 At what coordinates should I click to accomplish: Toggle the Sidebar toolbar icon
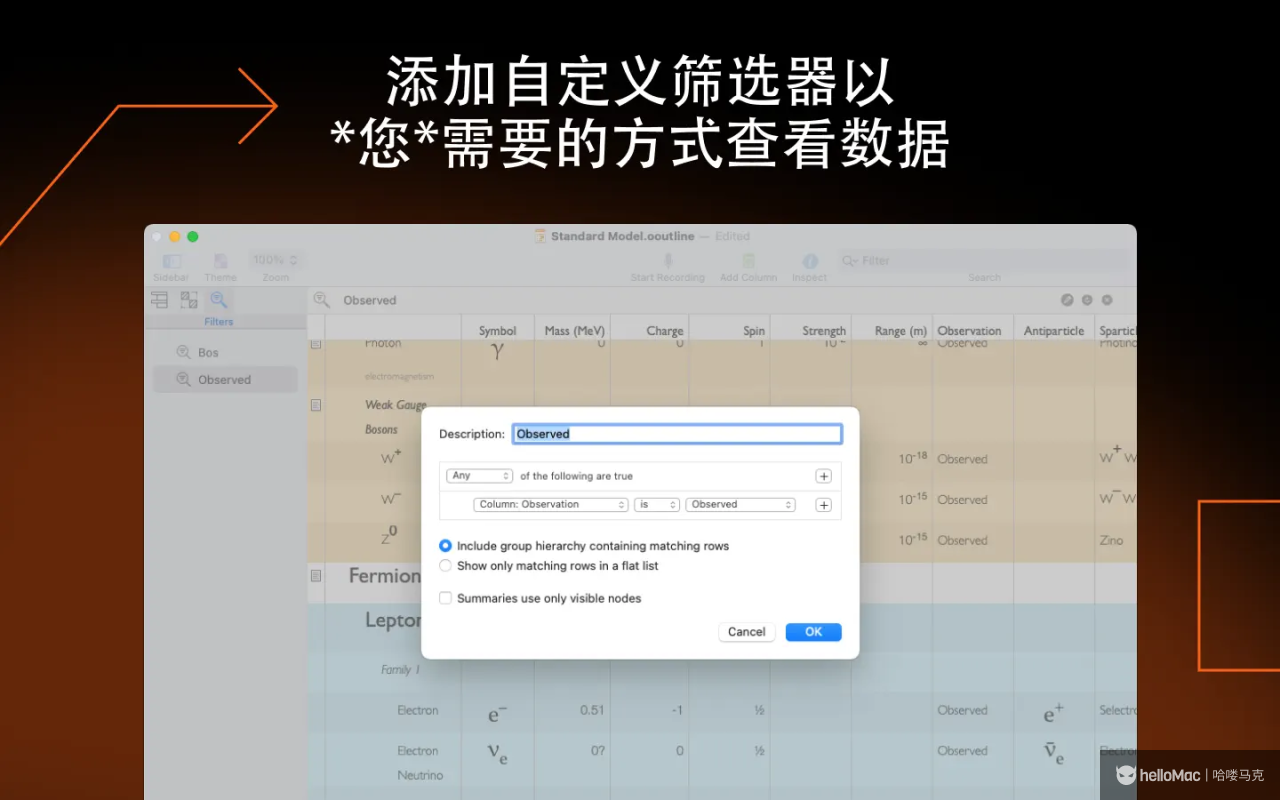point(171,261)
